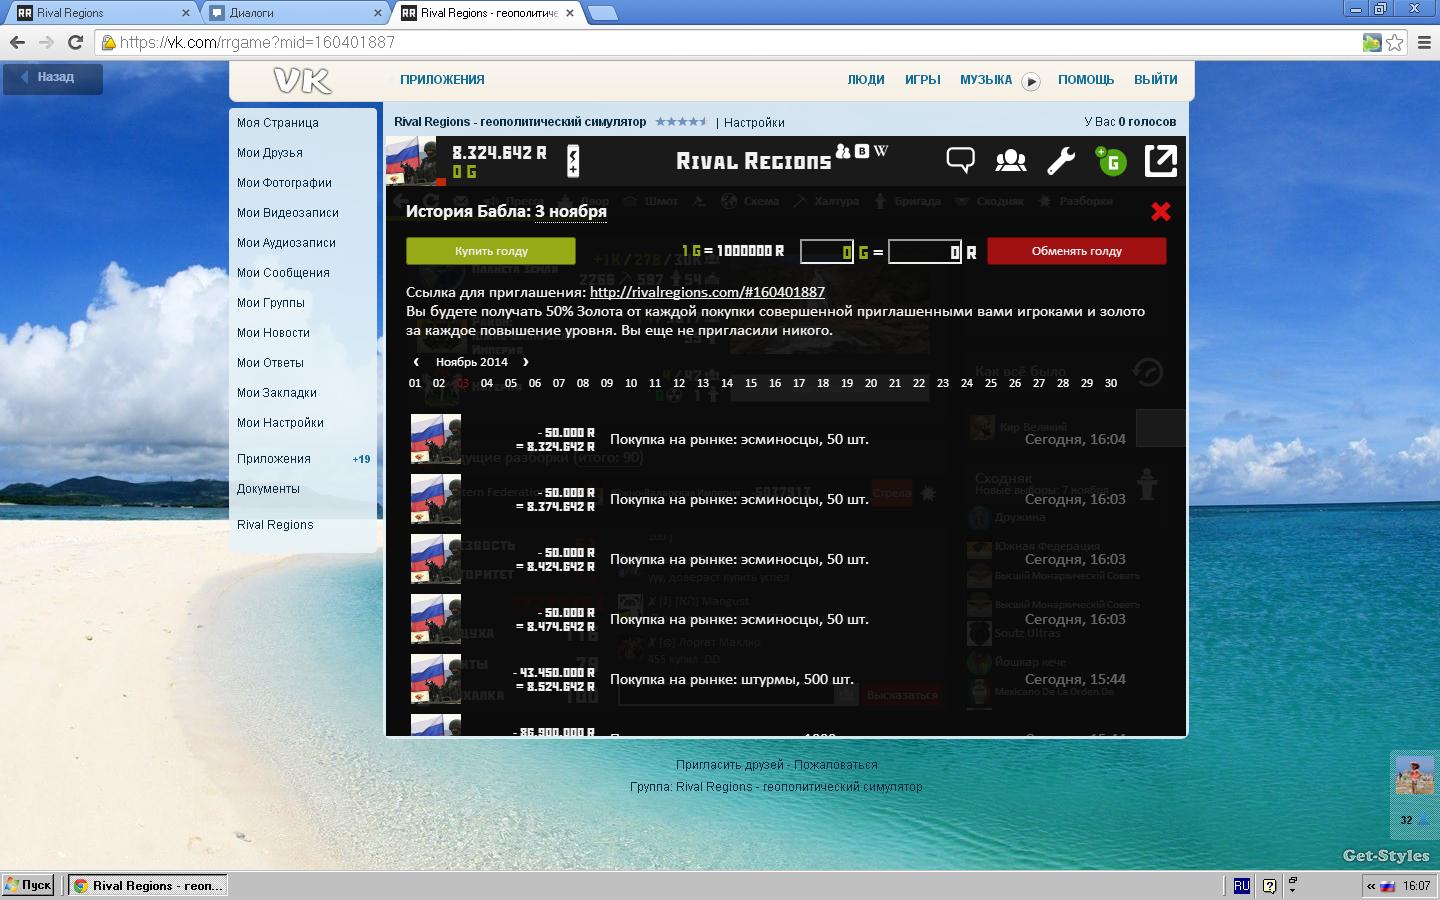
Task: Open МУЗЫКА in VK header
Action: [x=986, y=80]
